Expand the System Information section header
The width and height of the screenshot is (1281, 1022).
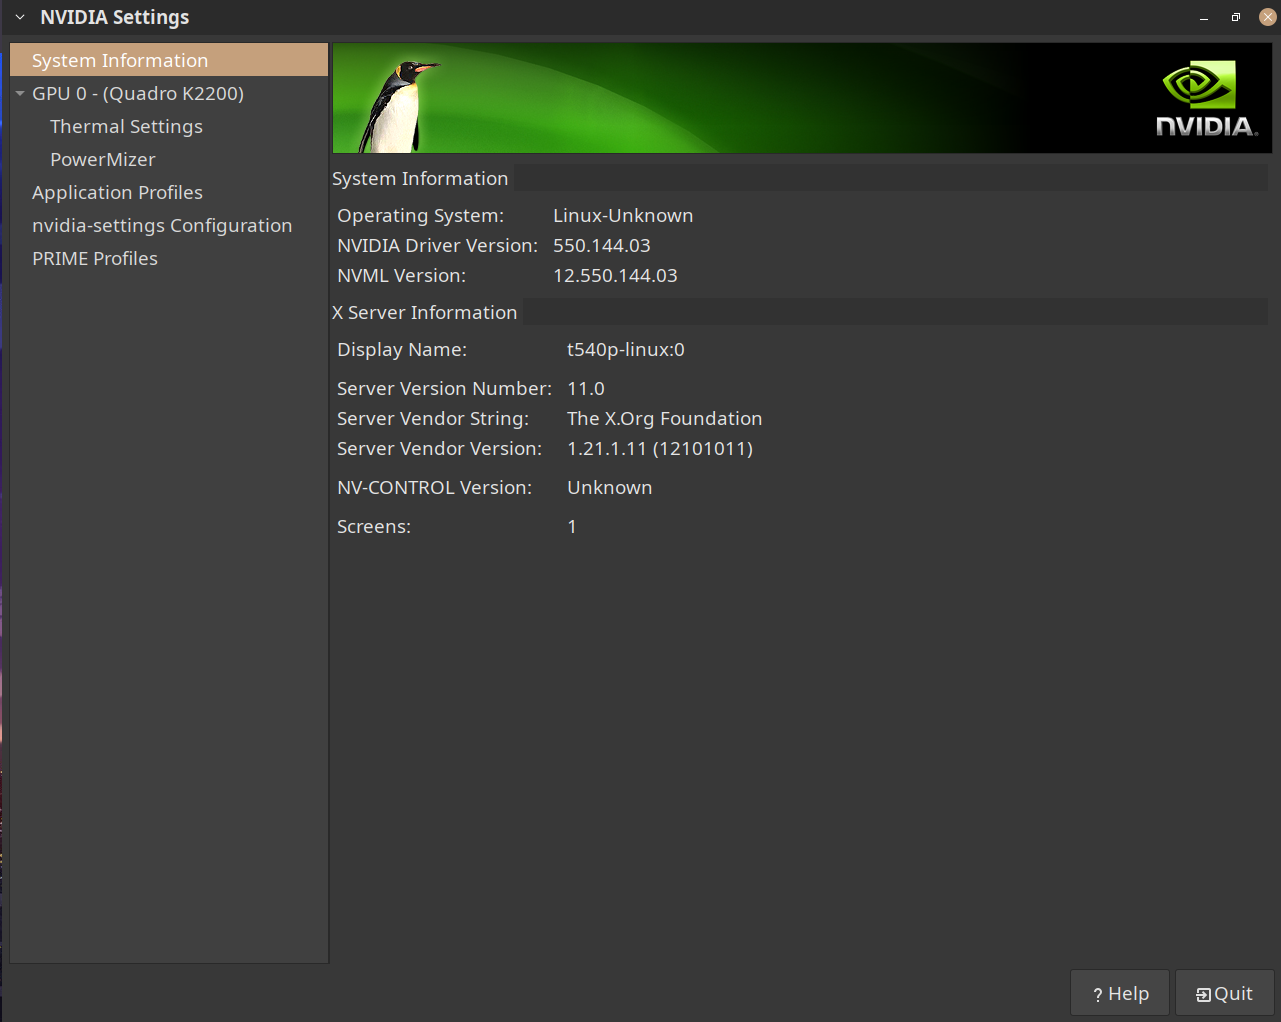point(420,178)
